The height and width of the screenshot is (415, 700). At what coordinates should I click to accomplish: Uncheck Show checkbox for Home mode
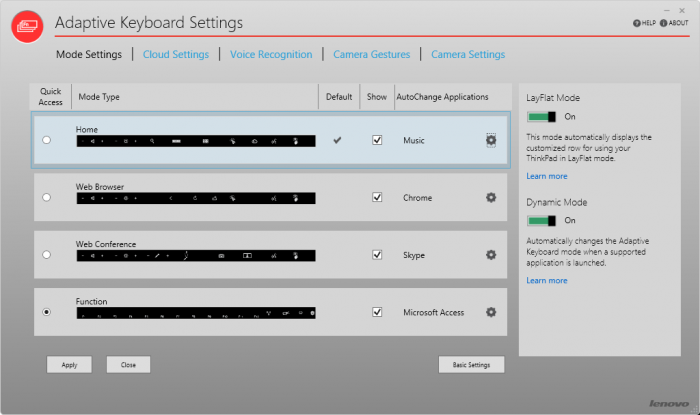[x=377, y=141]
